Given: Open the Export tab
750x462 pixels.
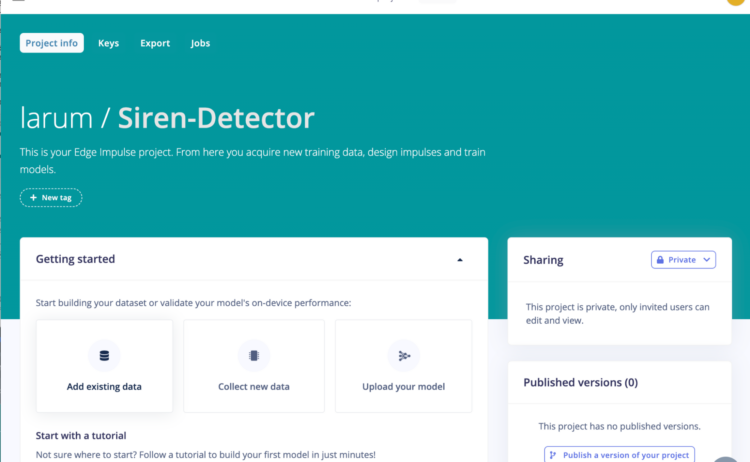Looking at the screenshot, I should click(x=155, y=43).
